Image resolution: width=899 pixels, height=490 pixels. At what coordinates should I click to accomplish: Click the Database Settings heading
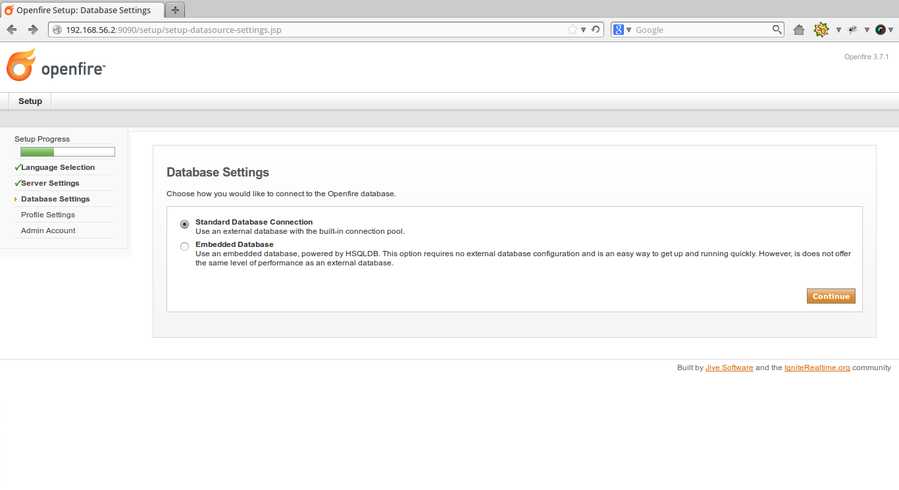pyautogui.click(x=218, y=173)
